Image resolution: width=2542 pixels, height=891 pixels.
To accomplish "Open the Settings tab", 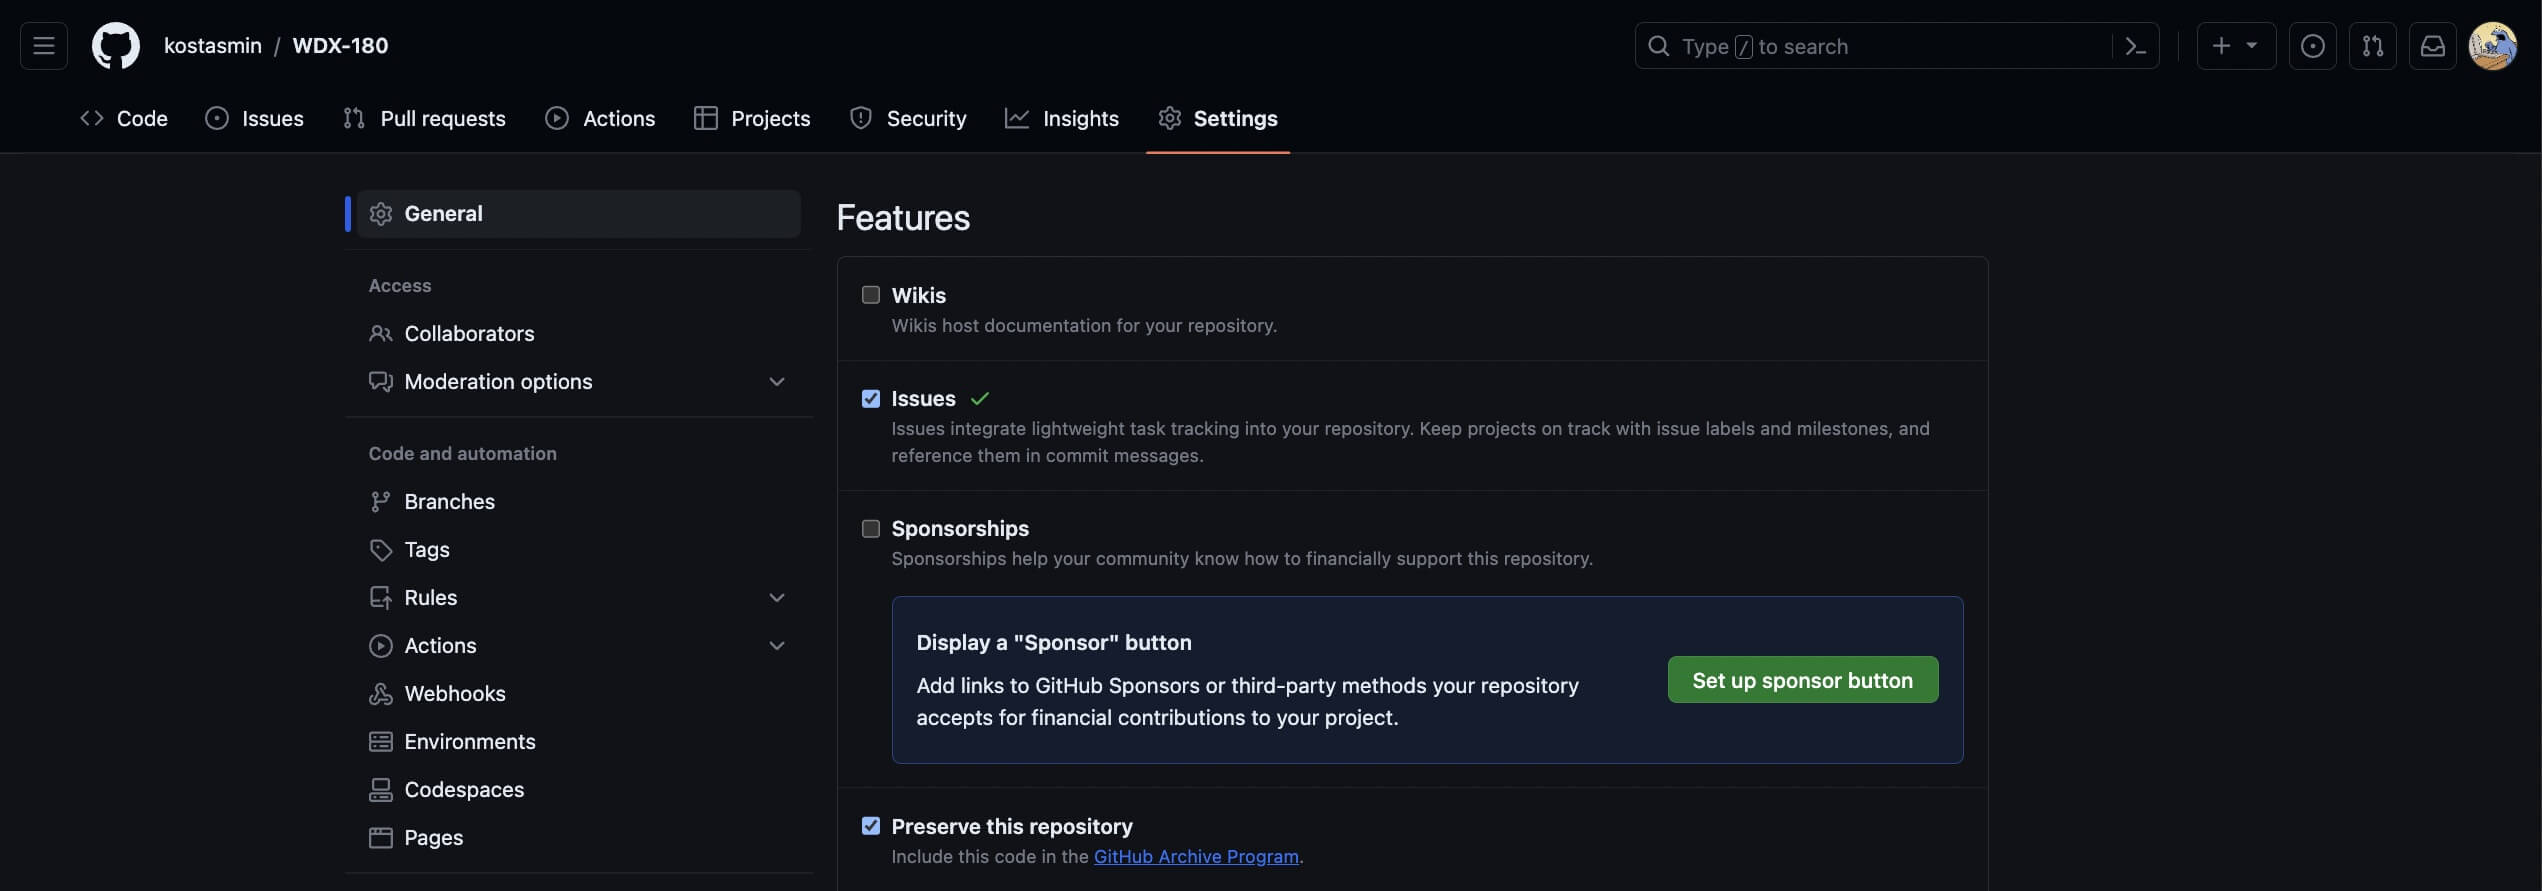I will [x=1218, y=118].
